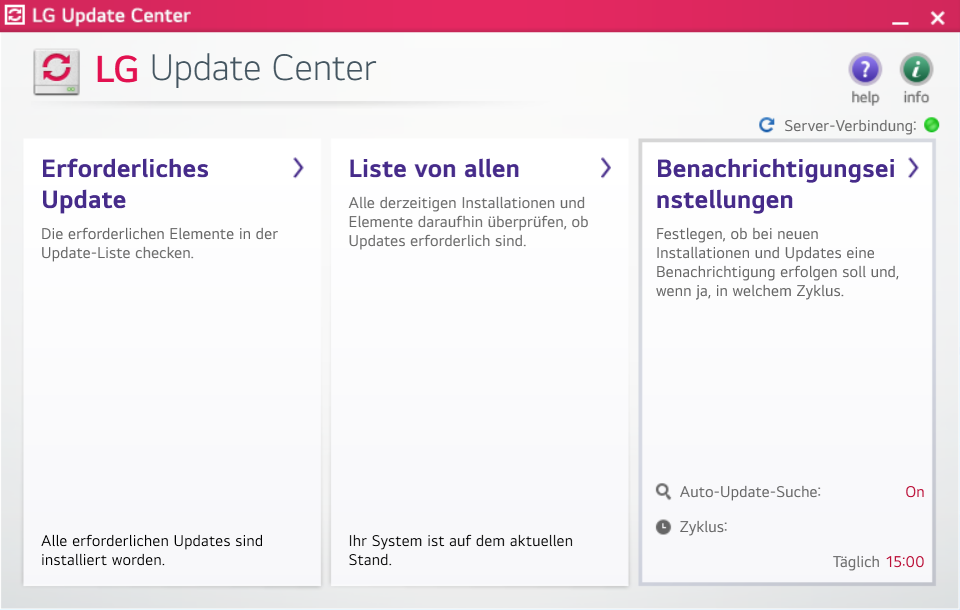Open the Erforderliches Update heading
This screenshot has height=610, width=960.
coord(125,184)
